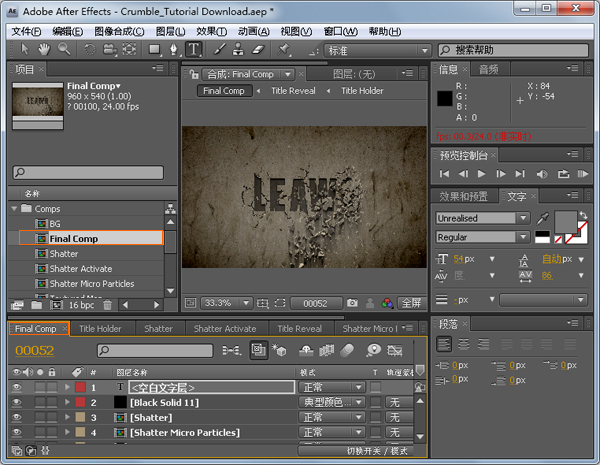Show channel with RGB color circles icon
600x465 pixels.
coord(387,303)
